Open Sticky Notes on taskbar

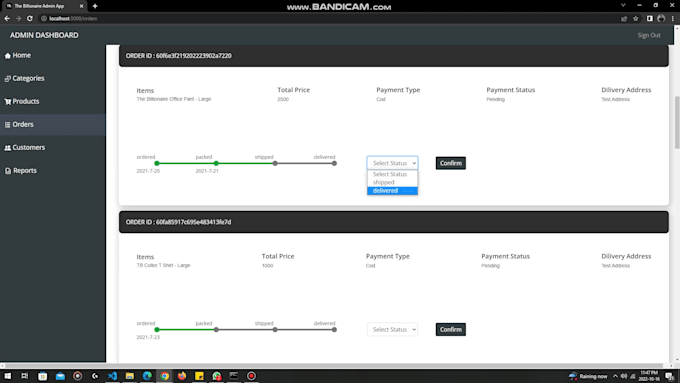(x=199, y=376)
